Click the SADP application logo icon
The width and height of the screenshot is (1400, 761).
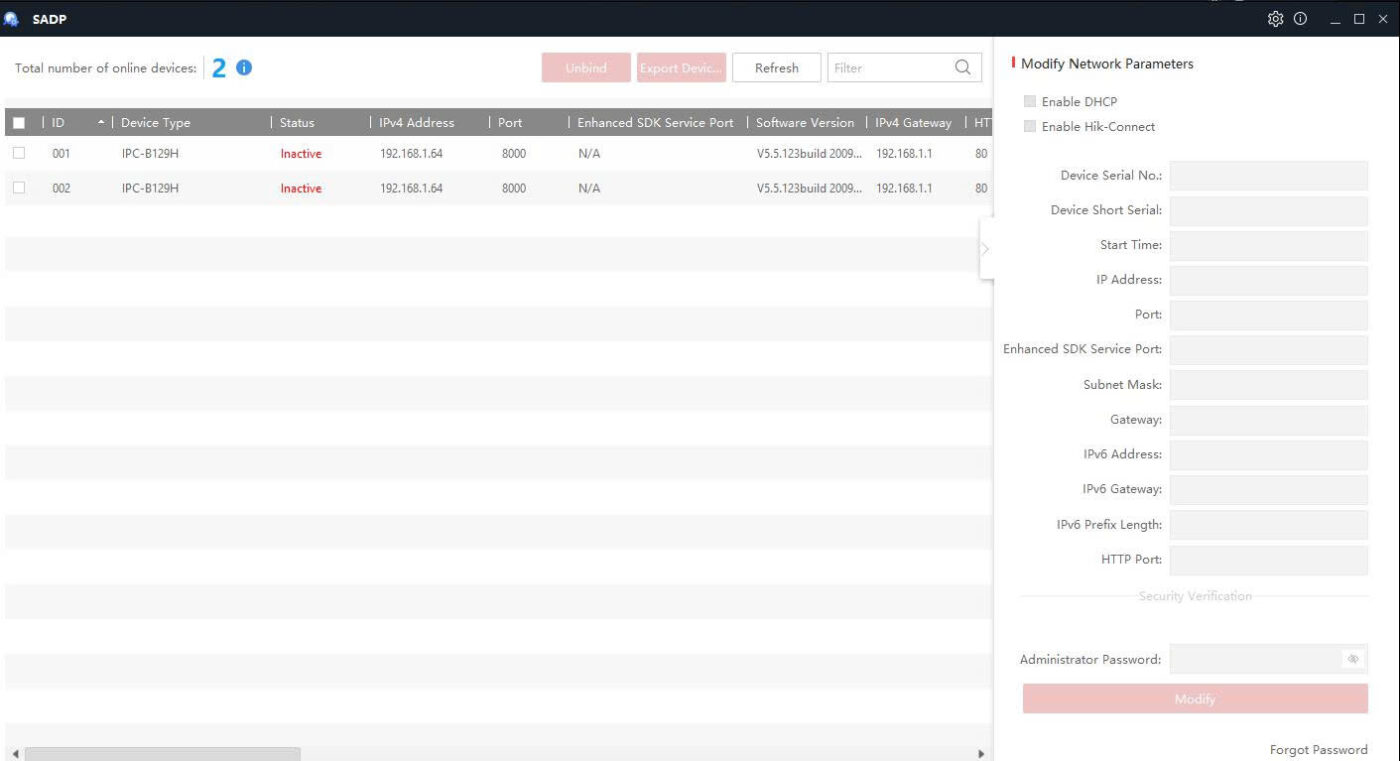pyautogui.click(x=14, y=19)
